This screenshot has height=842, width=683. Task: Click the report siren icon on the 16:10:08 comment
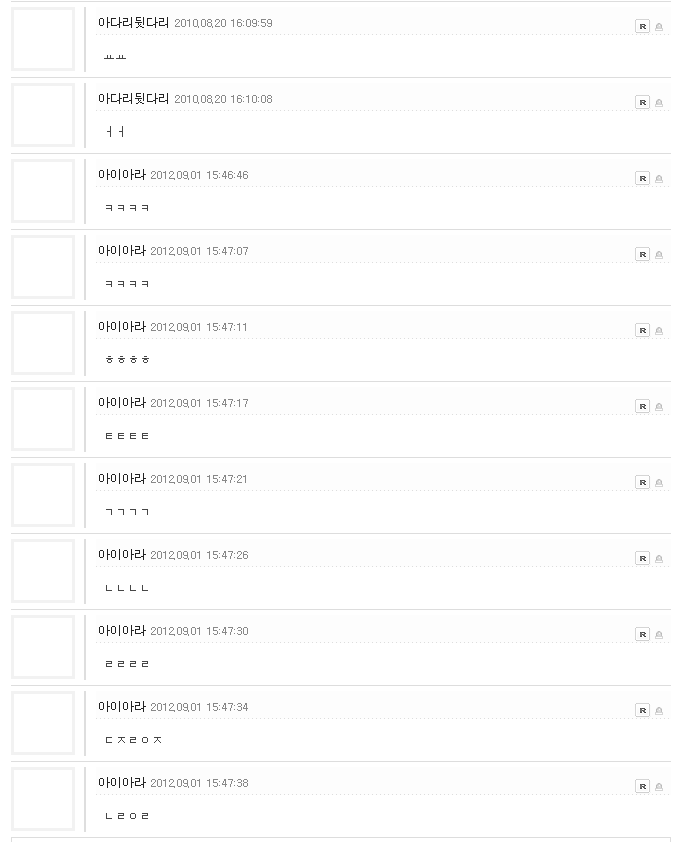pyautogui.click(x=659, y=103)
